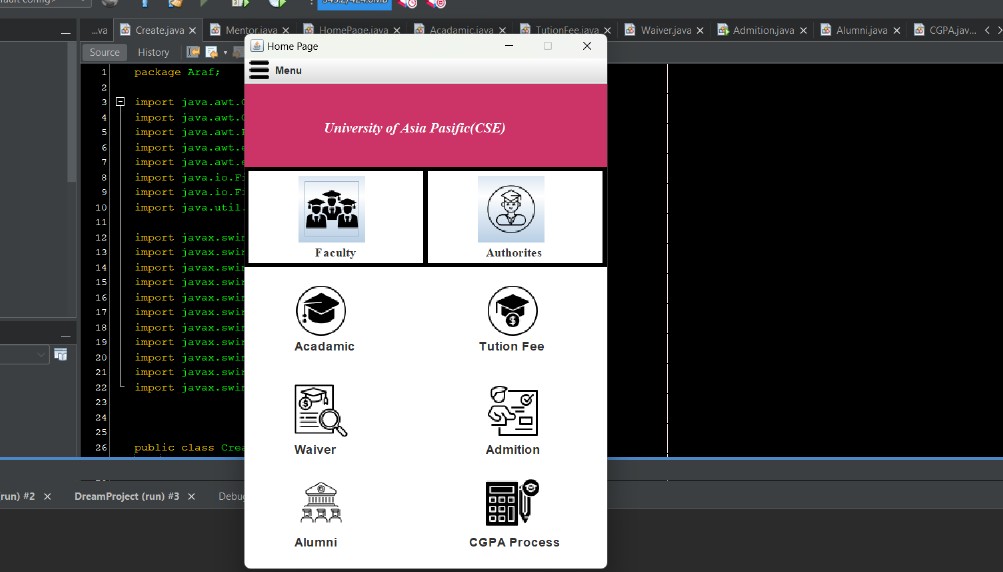Screen dimensions: 1003x572
Task: Open the empty combo box in left panel
Action: (24, 354)
